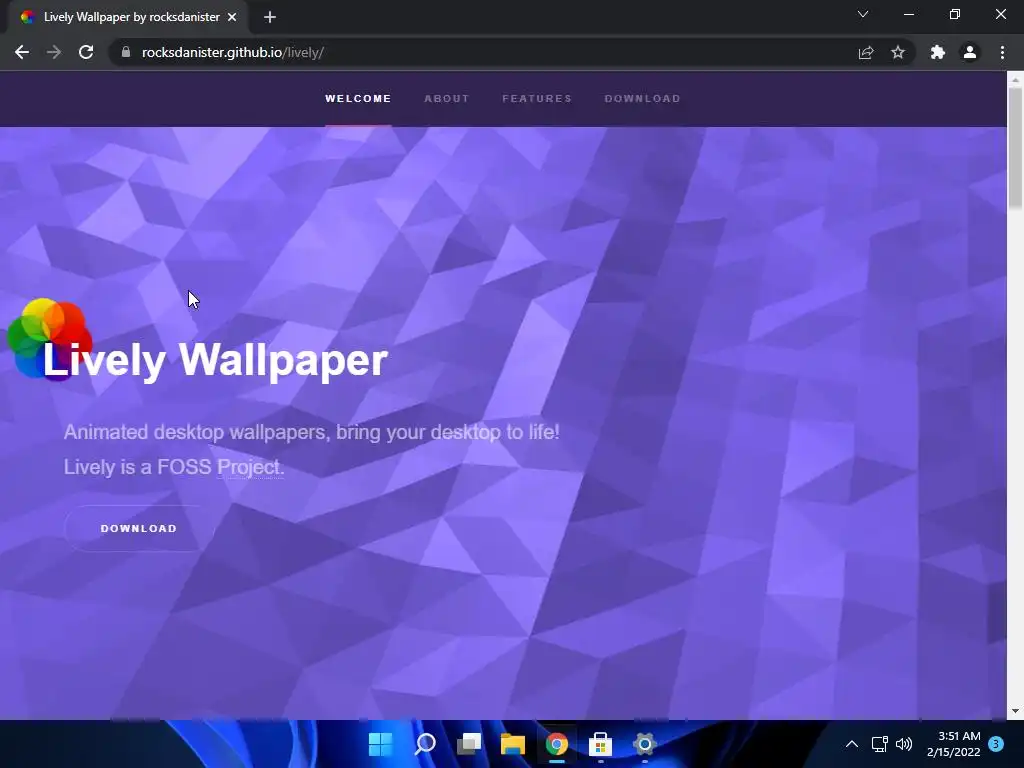Click the outlined DOWNLOAD button
The height and width of the screenshot is (768, 1024).
(x=138, y=528)
